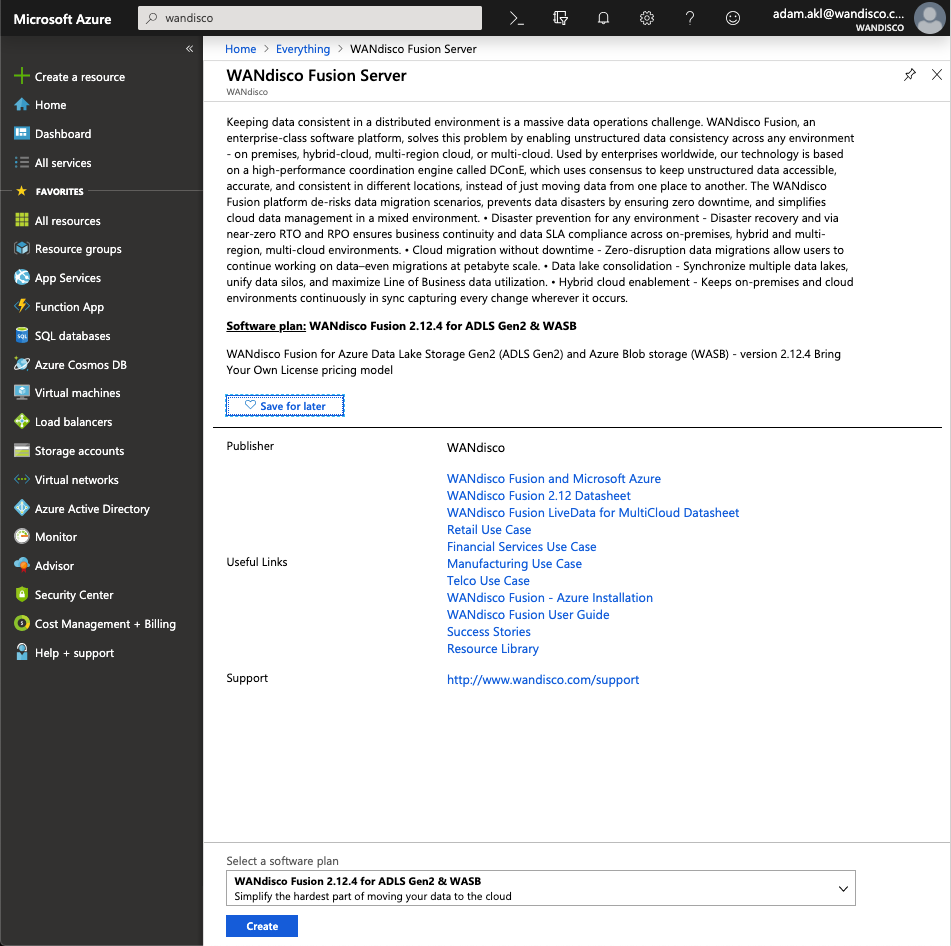The width and height of the screenshot is (951, 946).
Task: Click the Function App lightning icon
Action: point(21,306)
